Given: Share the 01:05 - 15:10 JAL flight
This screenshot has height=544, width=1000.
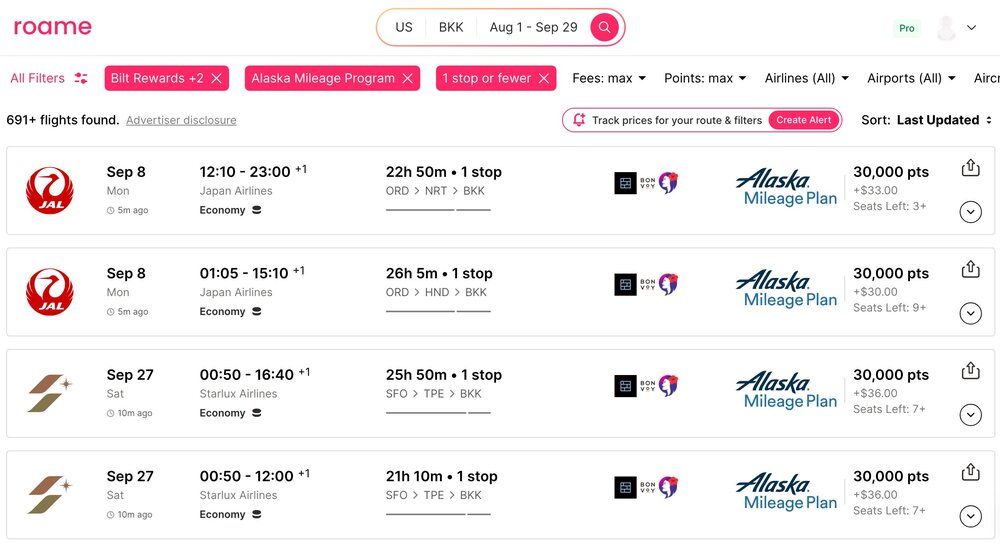Looking at the screenshot, I should coord(969,269).
